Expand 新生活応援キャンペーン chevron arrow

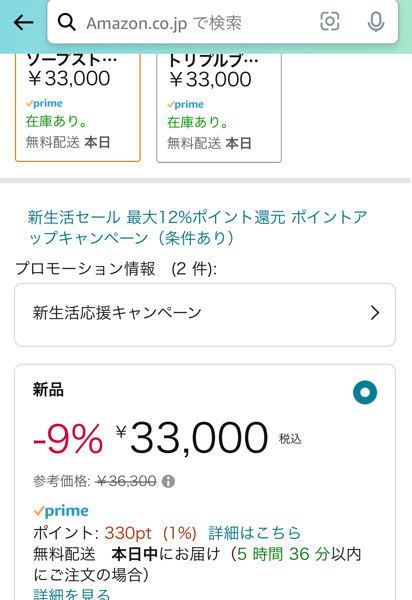375,313
